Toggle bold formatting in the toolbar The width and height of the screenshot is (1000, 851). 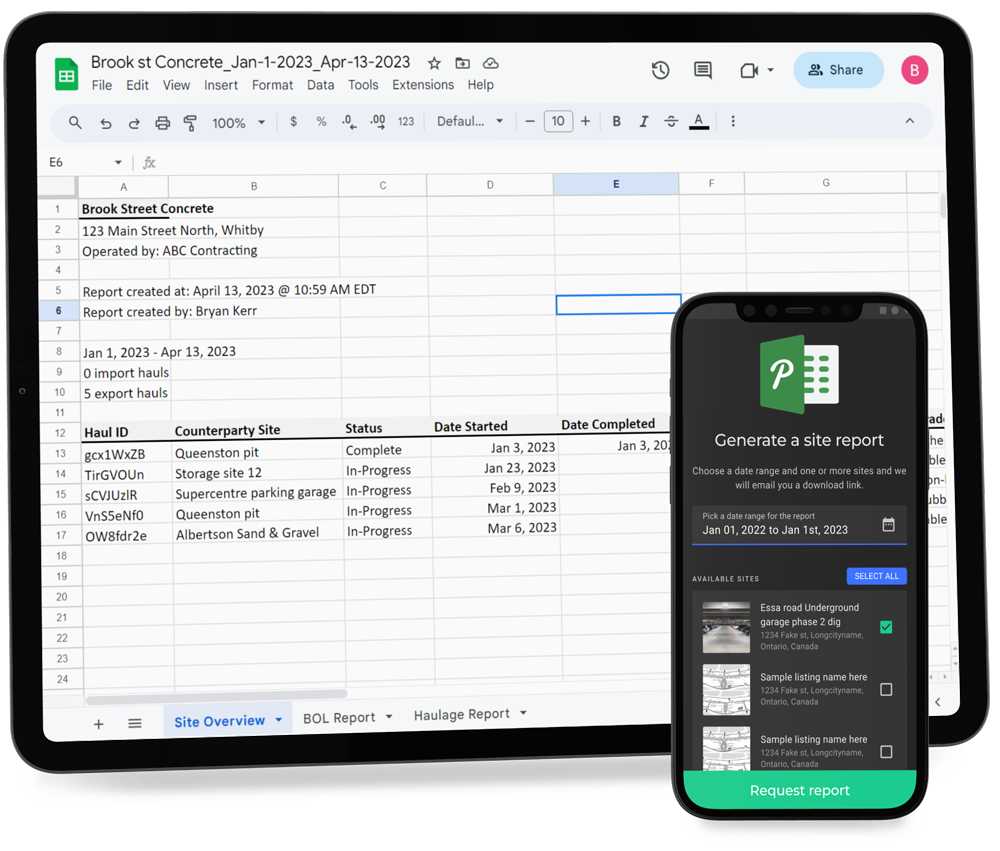click(617, 122)
